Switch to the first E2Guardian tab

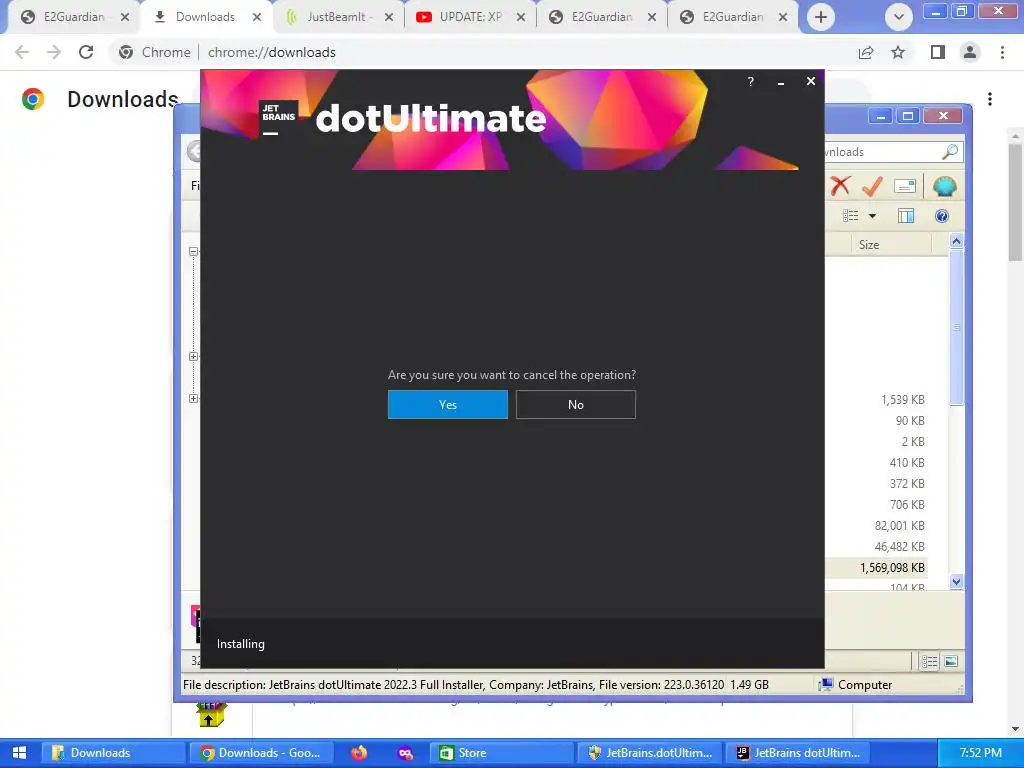pyautogui.click(x=74, y=17)
